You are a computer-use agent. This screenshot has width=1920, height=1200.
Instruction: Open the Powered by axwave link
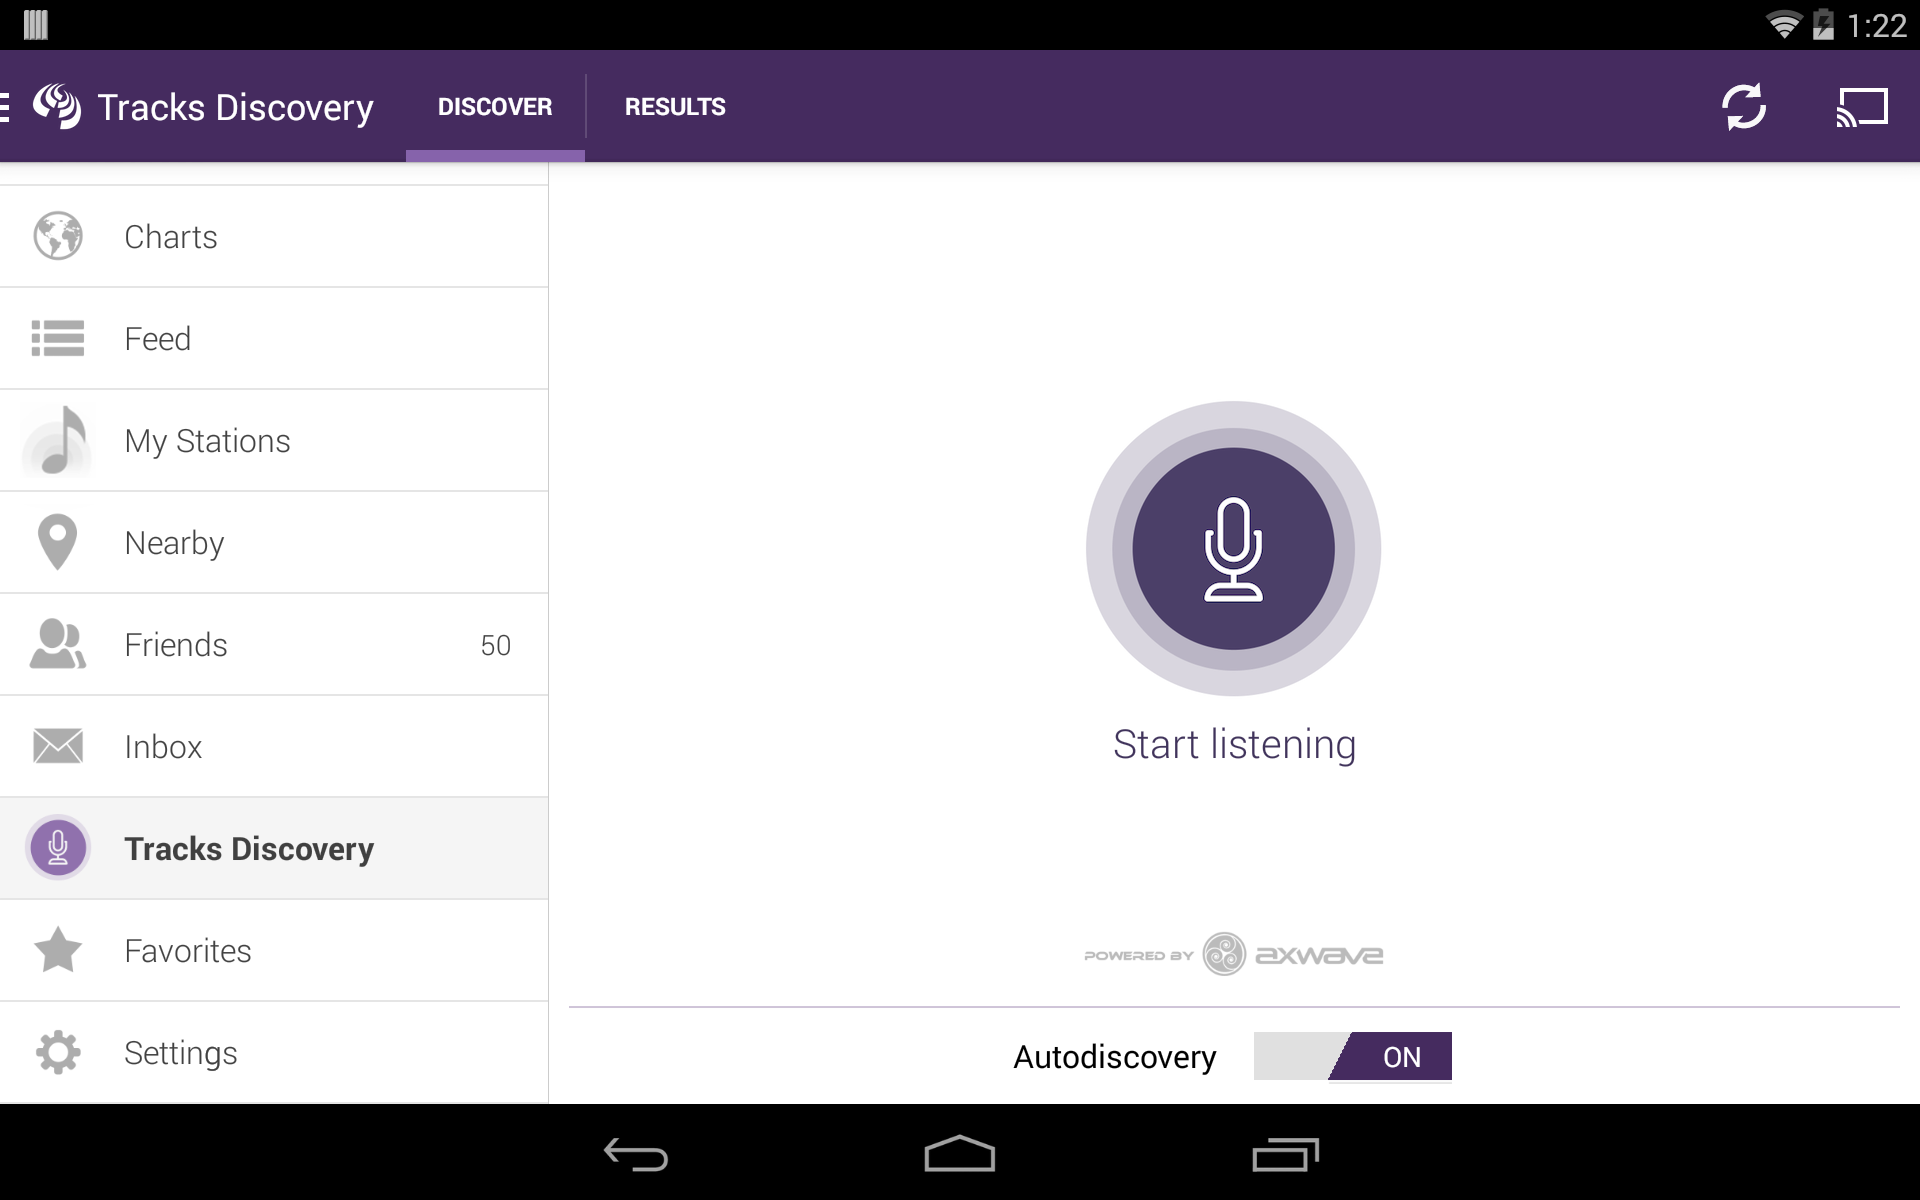[x=1233, y=955]
